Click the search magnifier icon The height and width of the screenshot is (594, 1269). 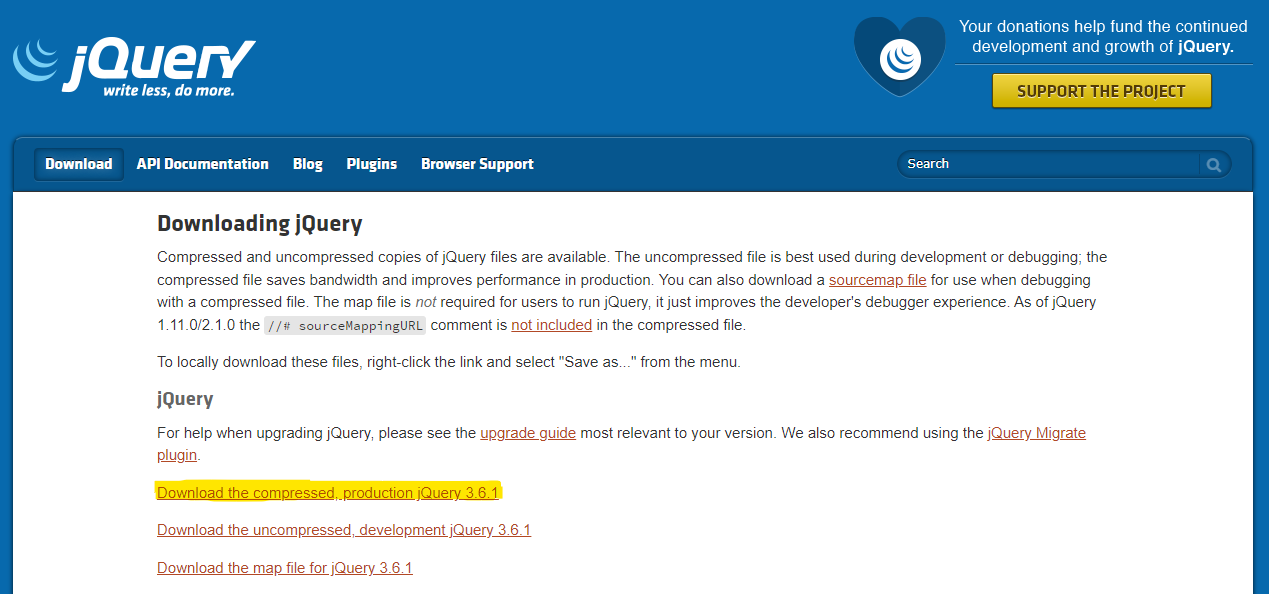(1214, 164)
